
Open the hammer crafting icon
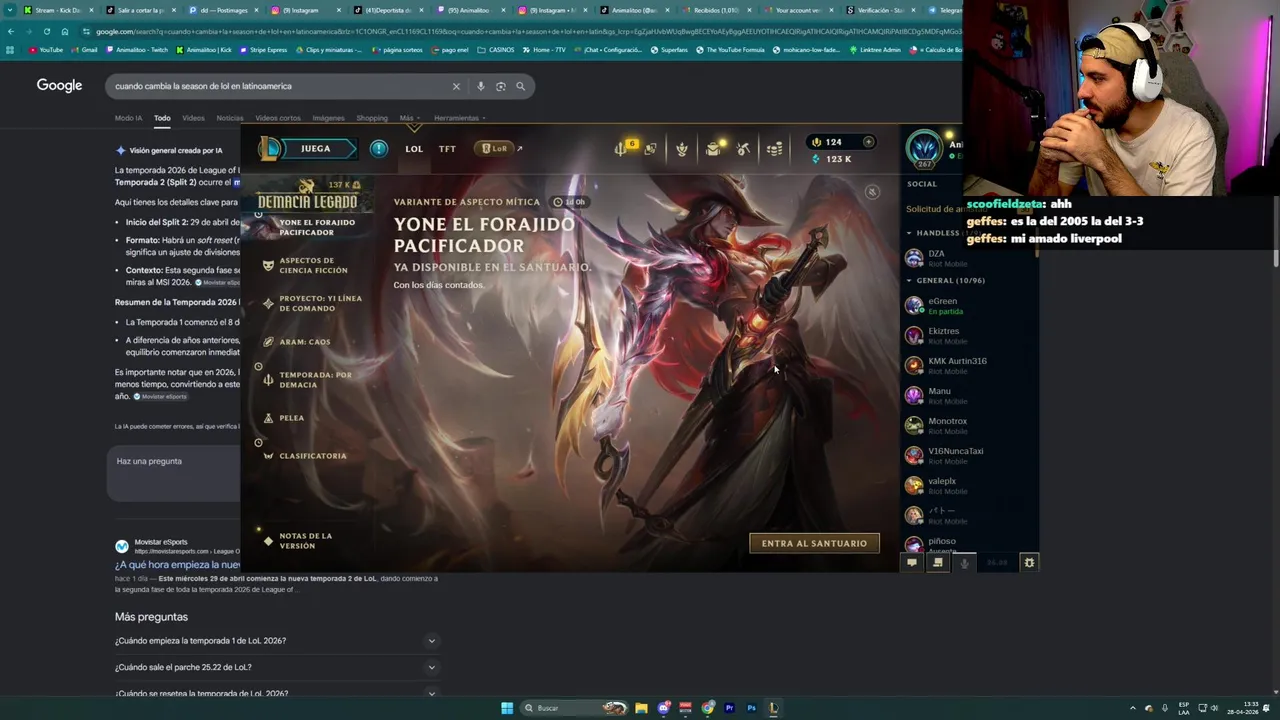click(x=743, y=149)
